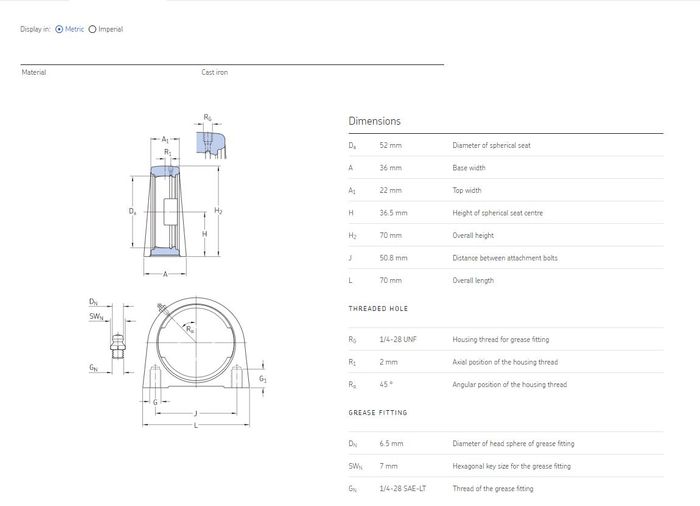Click the 50.8 mm attachment bolt distance

coord(393,258)
